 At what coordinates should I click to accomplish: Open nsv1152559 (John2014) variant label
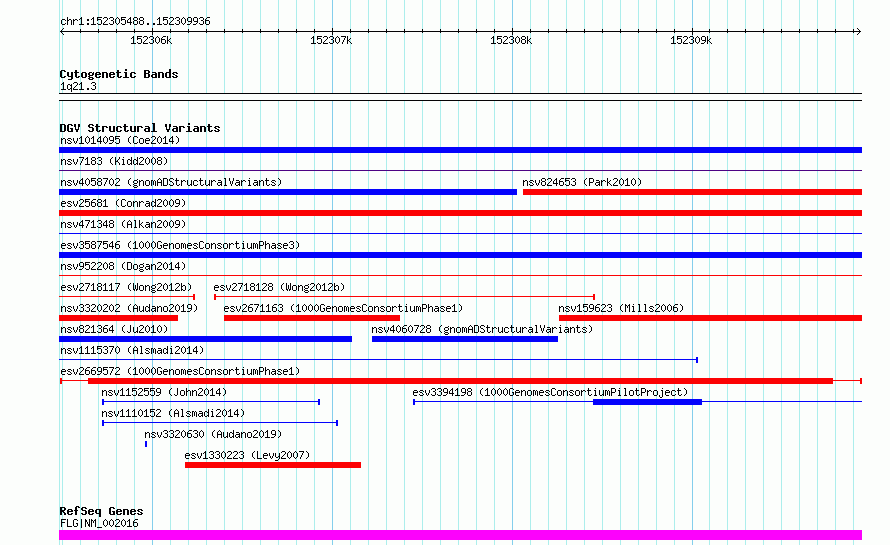163,392
